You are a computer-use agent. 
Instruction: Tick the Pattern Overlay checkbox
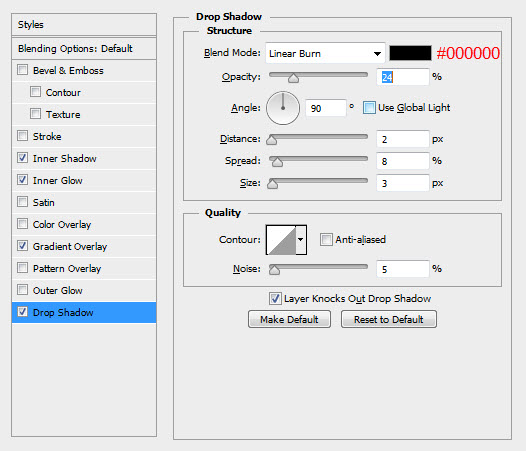coord(22,268)
